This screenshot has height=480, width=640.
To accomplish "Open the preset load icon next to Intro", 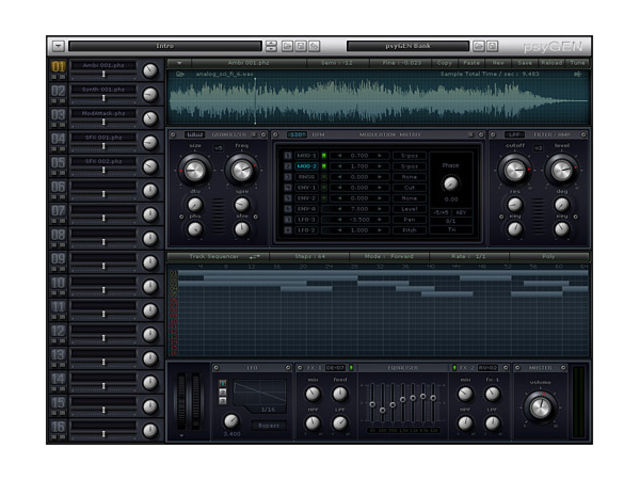I will click(x=287, y=46).
